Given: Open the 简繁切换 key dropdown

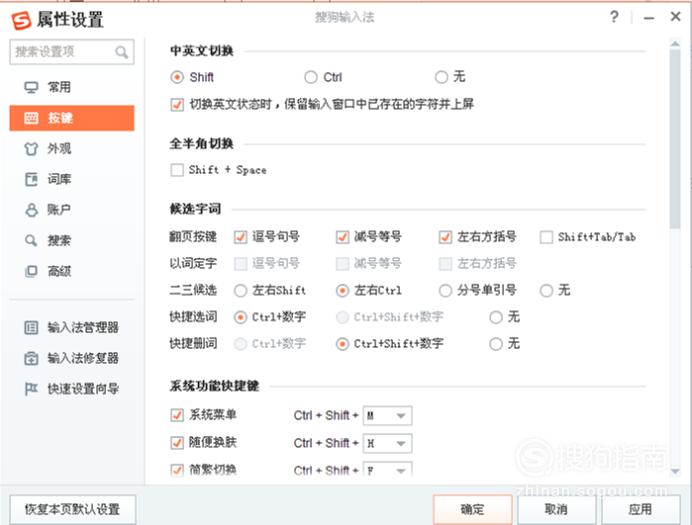Looking at the screenshot, I should pos(387,469).
